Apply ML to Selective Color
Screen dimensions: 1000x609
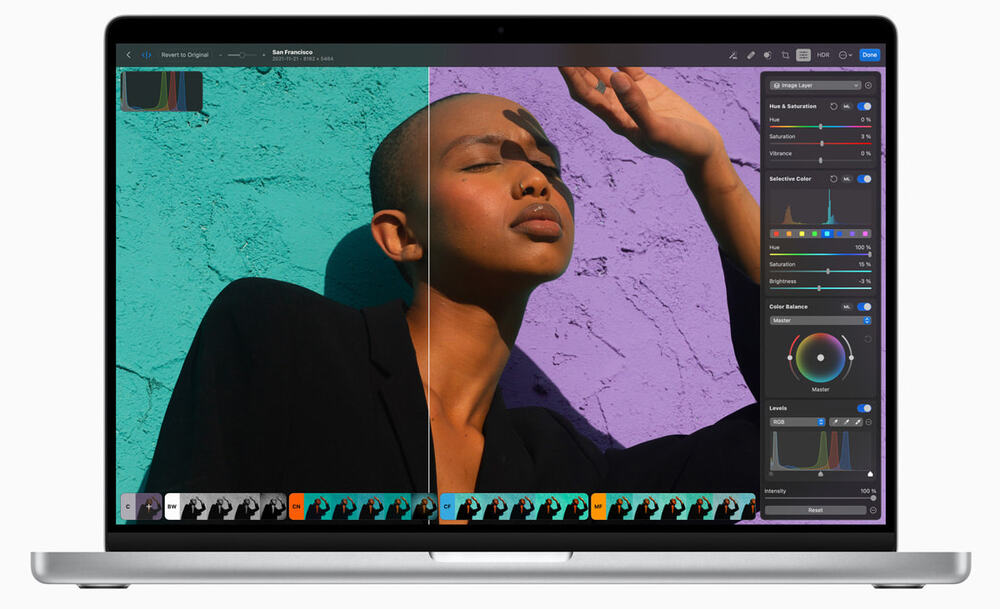tap(847, 179)
